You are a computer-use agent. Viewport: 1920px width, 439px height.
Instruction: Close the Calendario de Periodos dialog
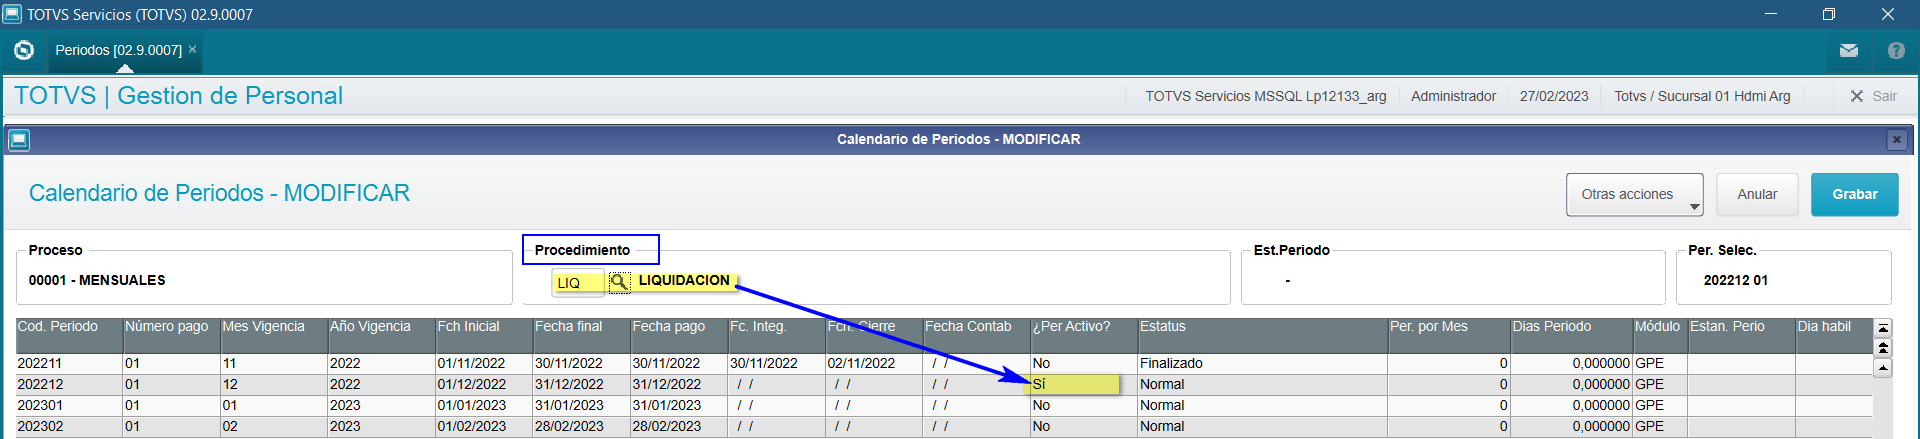1896,140
